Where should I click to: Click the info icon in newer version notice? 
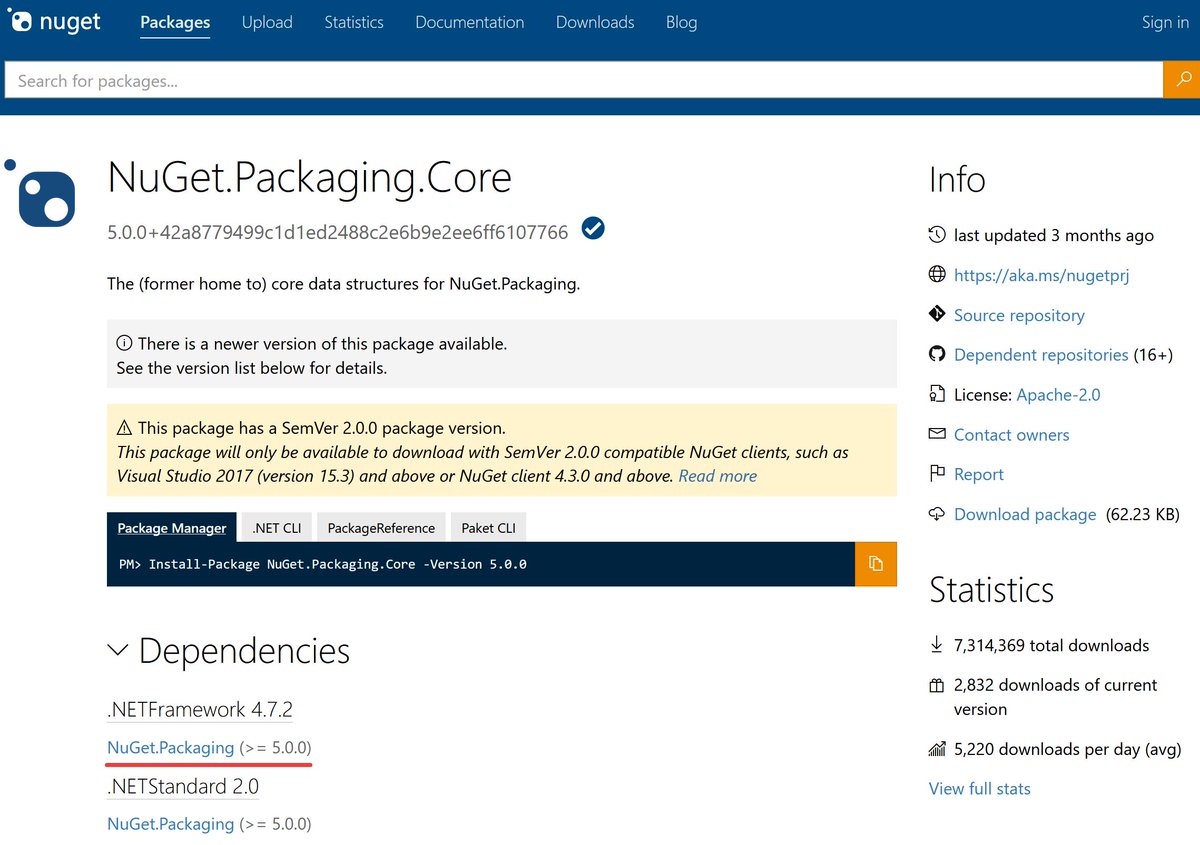[125, 343]
